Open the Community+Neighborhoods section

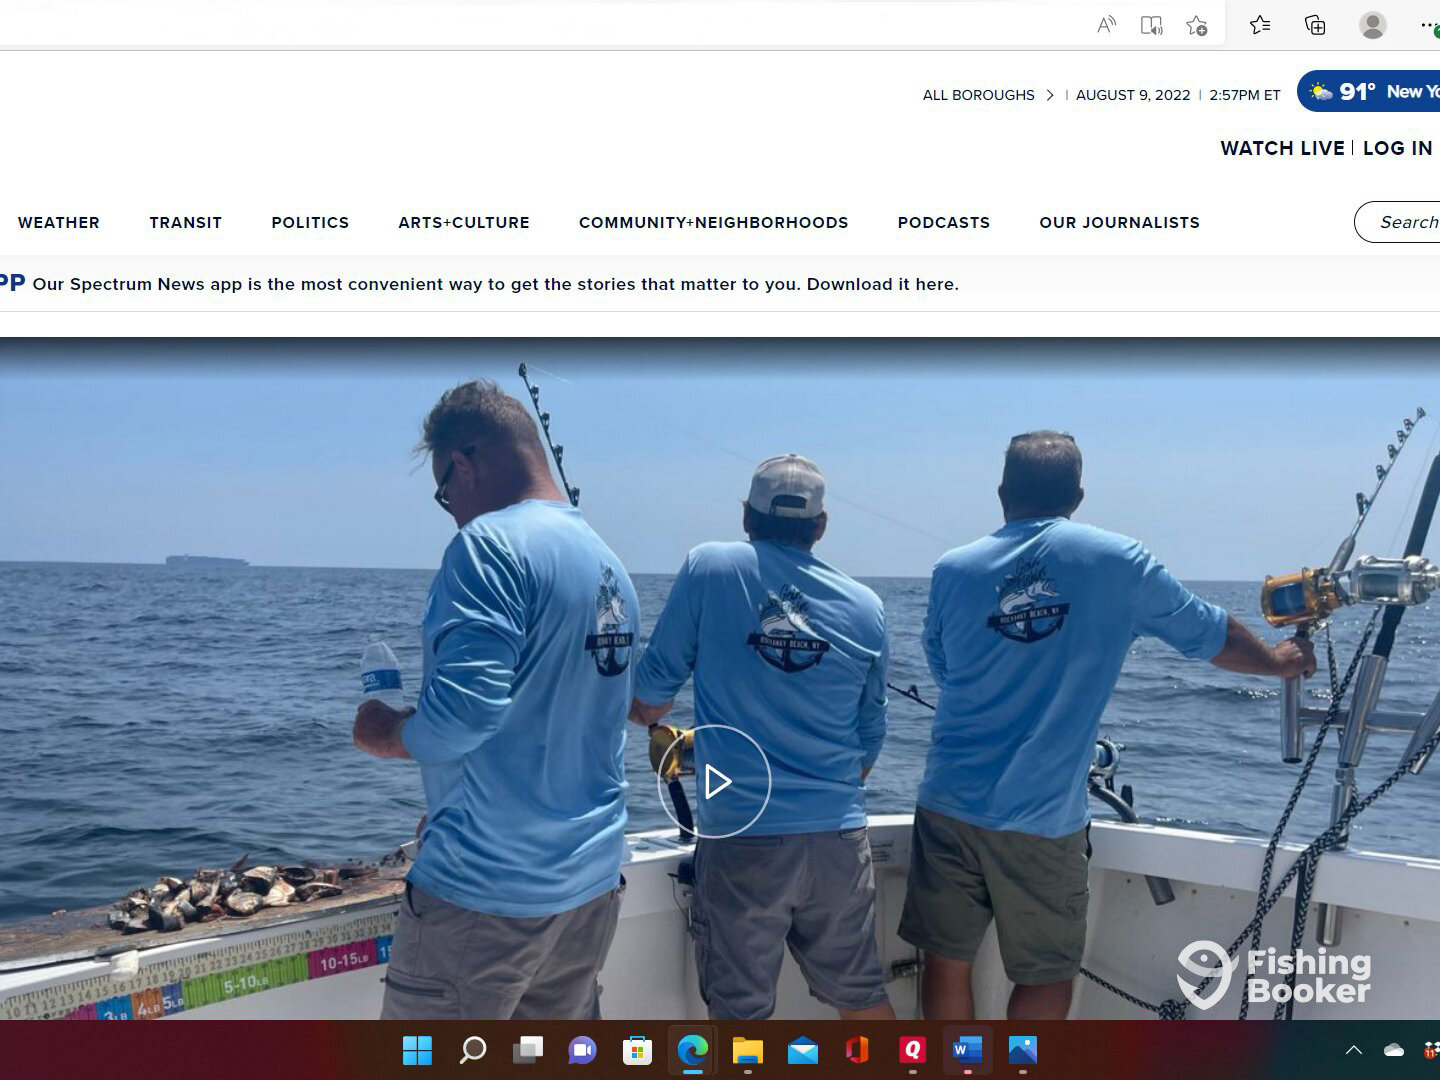(x=713, y=222)
